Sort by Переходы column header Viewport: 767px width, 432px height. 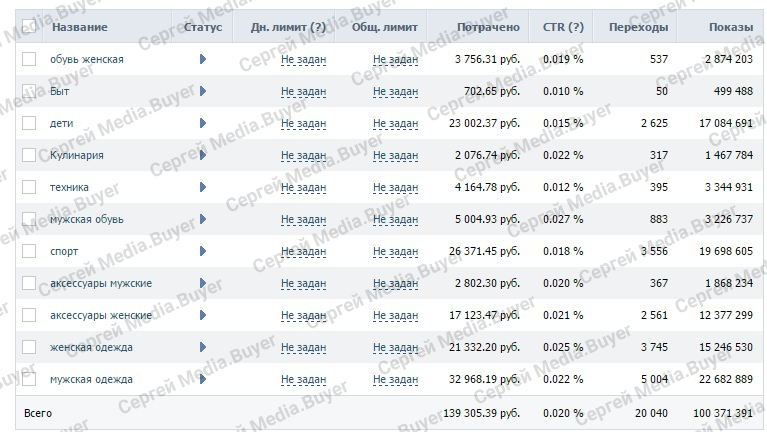[x=638, y=27]
